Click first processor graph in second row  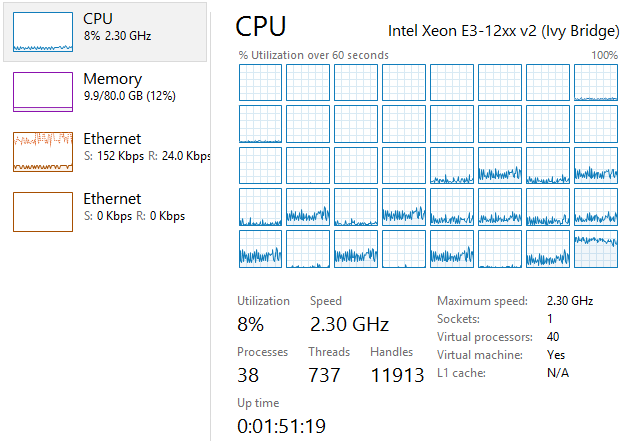(260, 124)
